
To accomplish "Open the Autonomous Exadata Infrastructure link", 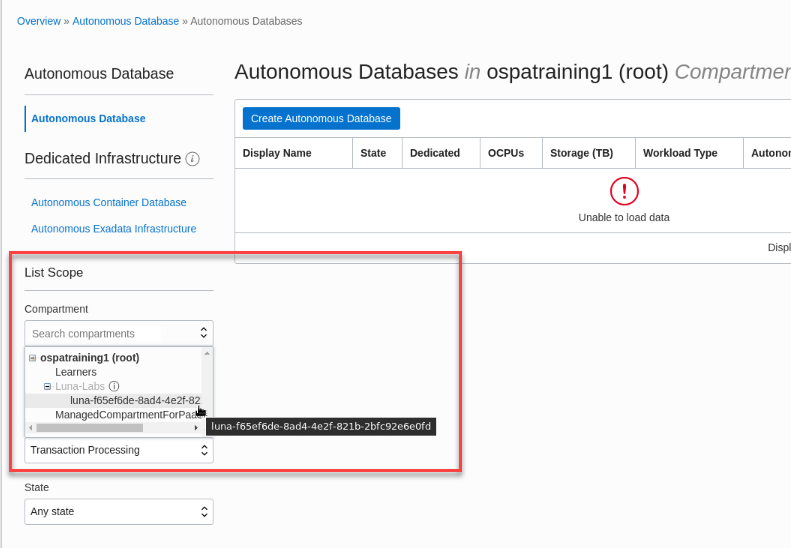I will [114, 229].
